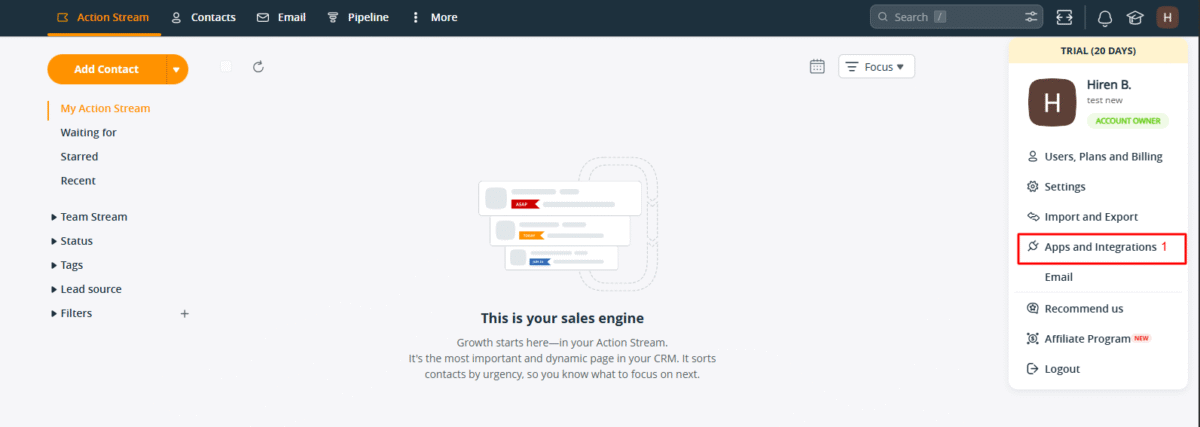Click the search filter sliders icon
1200x427 pixels.
(1031, 17)
